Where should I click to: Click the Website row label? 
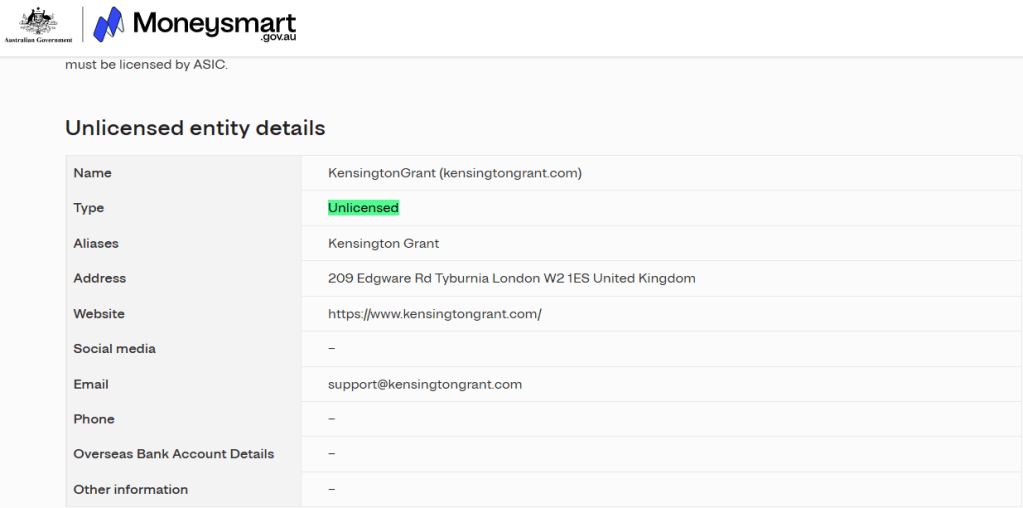click(x=98, y=314)
